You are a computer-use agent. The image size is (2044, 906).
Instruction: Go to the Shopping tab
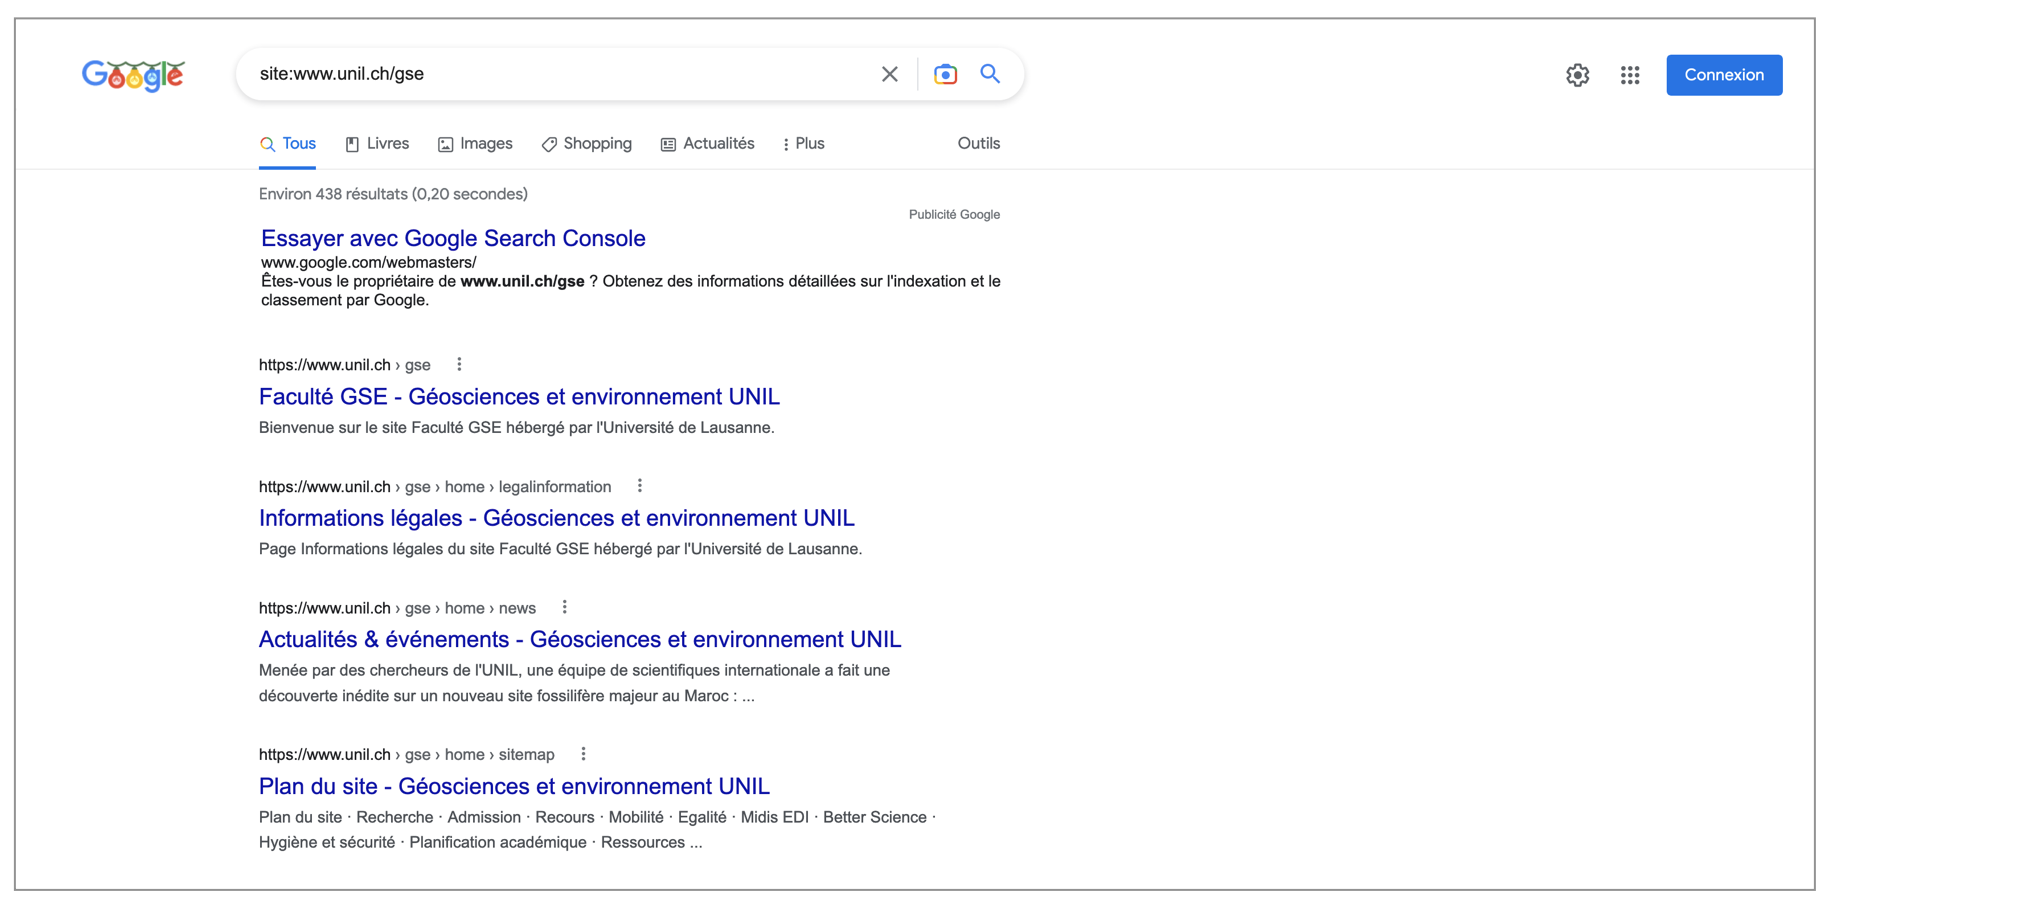[587, 144]
